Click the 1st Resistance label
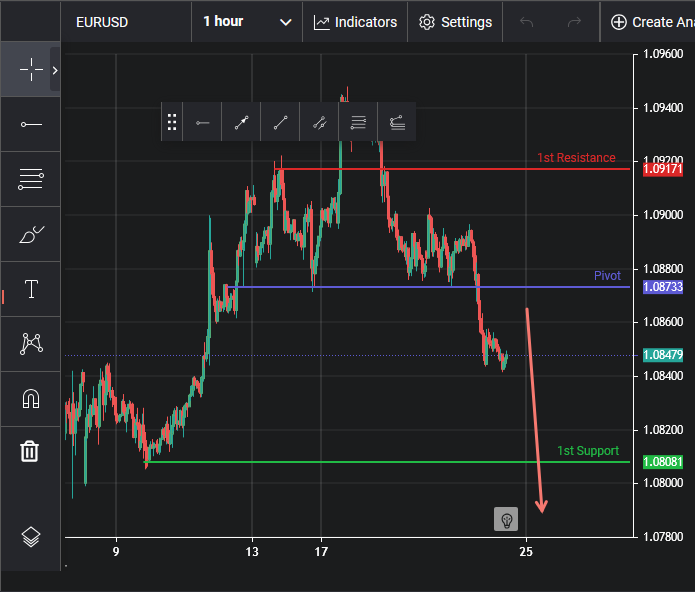695x592 pixels. [576, 158]
